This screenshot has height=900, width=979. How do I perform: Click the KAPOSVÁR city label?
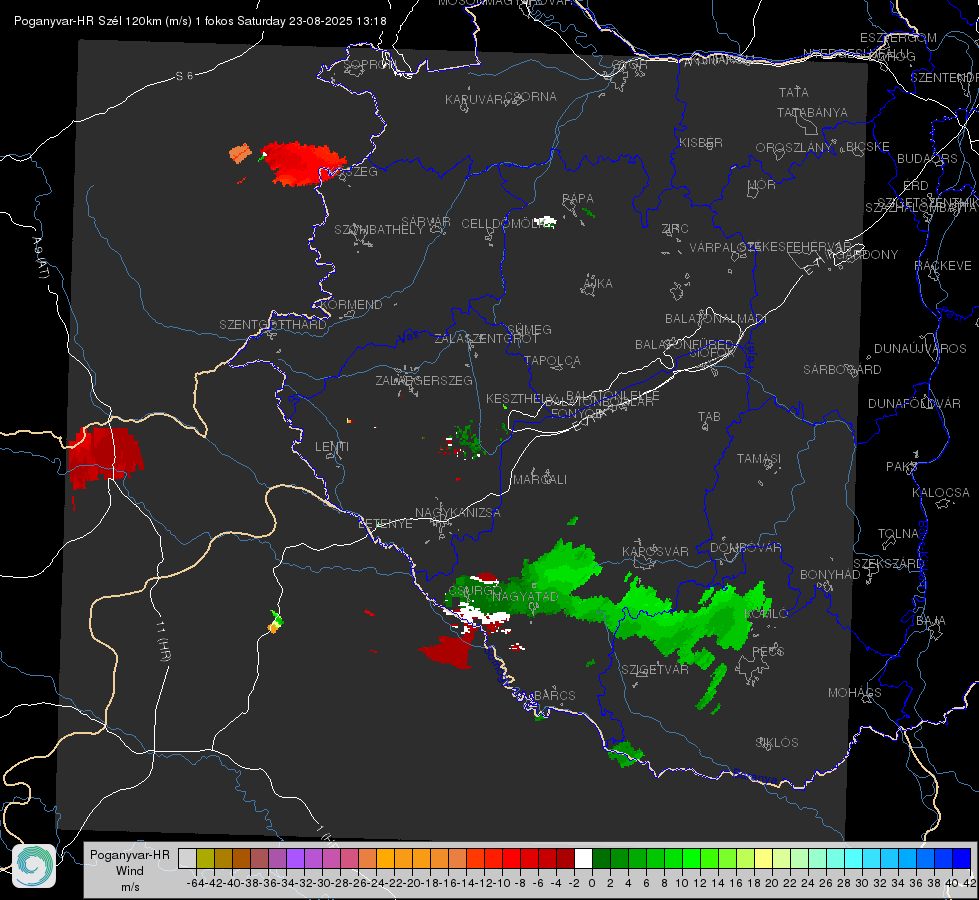655,551
